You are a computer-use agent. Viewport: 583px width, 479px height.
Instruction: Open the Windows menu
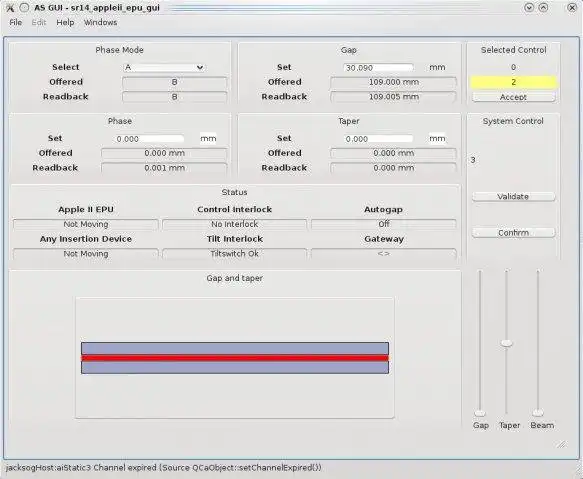100,22
